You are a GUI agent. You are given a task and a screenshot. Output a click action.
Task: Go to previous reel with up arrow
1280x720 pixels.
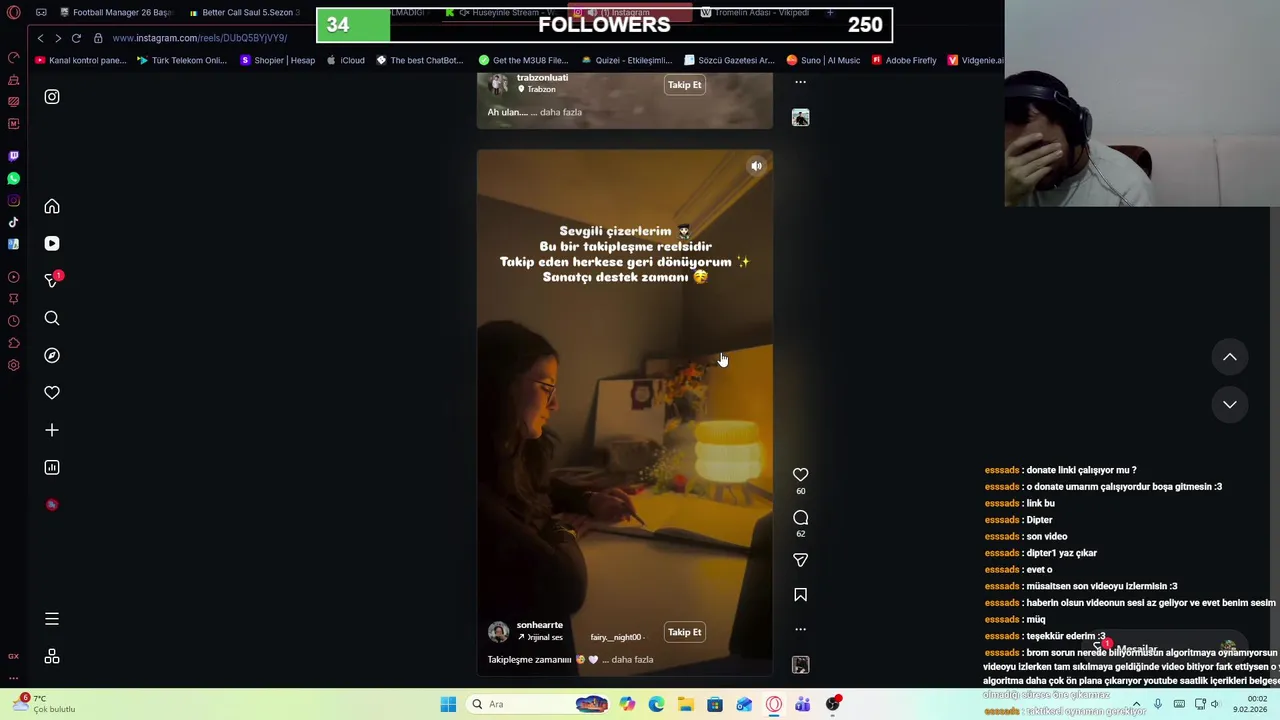pos(1230,357)
